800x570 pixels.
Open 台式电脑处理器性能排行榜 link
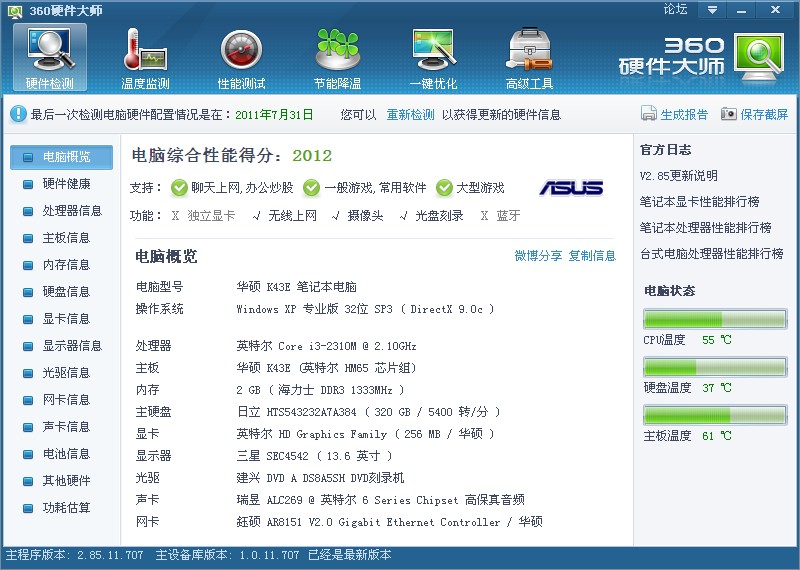pyautogui.click(x=712, y=254)
